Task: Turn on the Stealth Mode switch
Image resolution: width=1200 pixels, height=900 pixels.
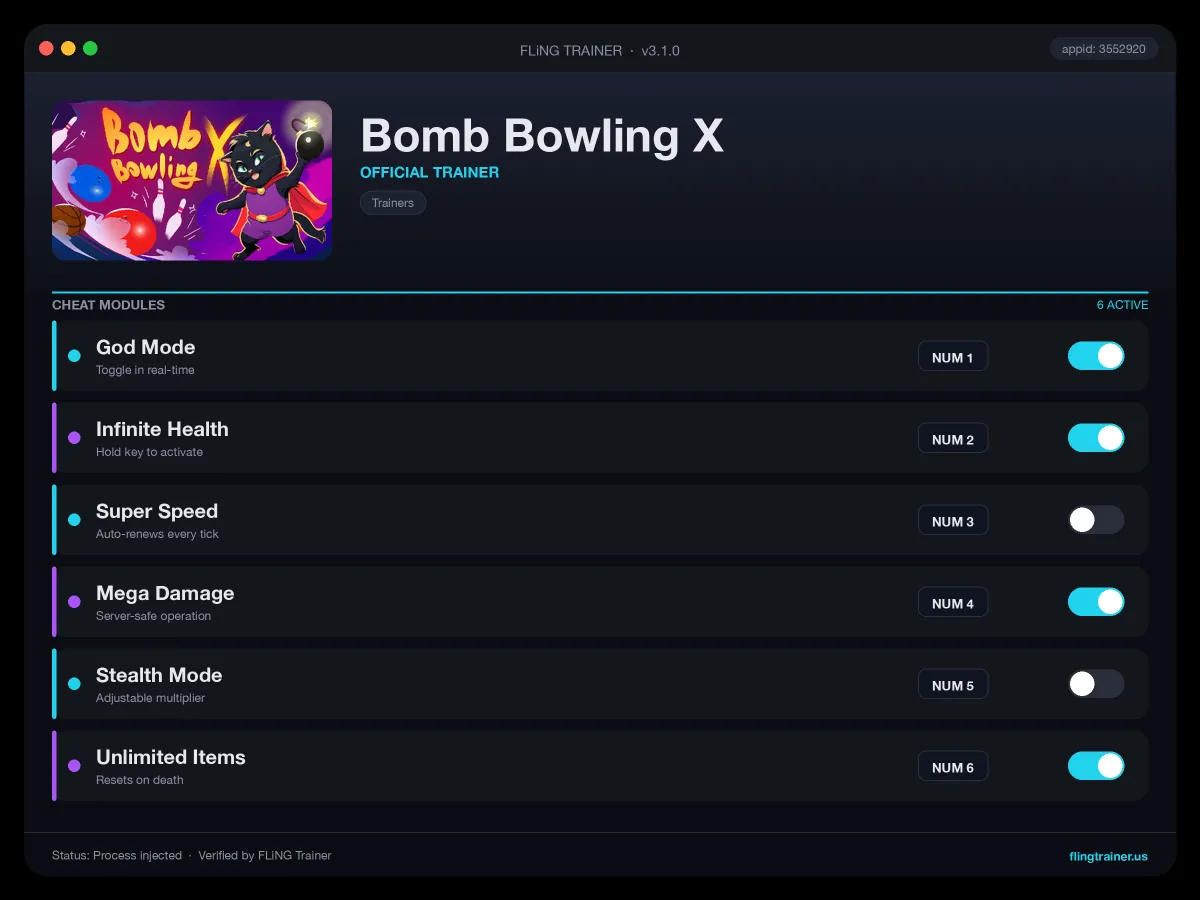Action: [1096, 684]
